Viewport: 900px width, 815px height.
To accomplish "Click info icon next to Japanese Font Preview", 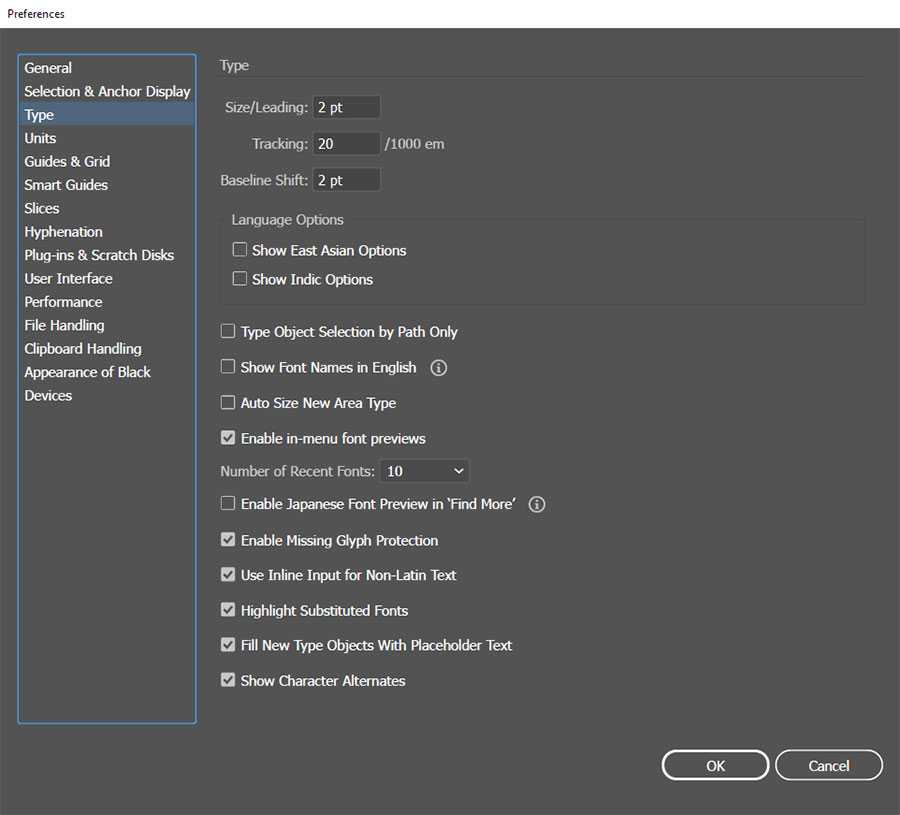I will 537,504.
